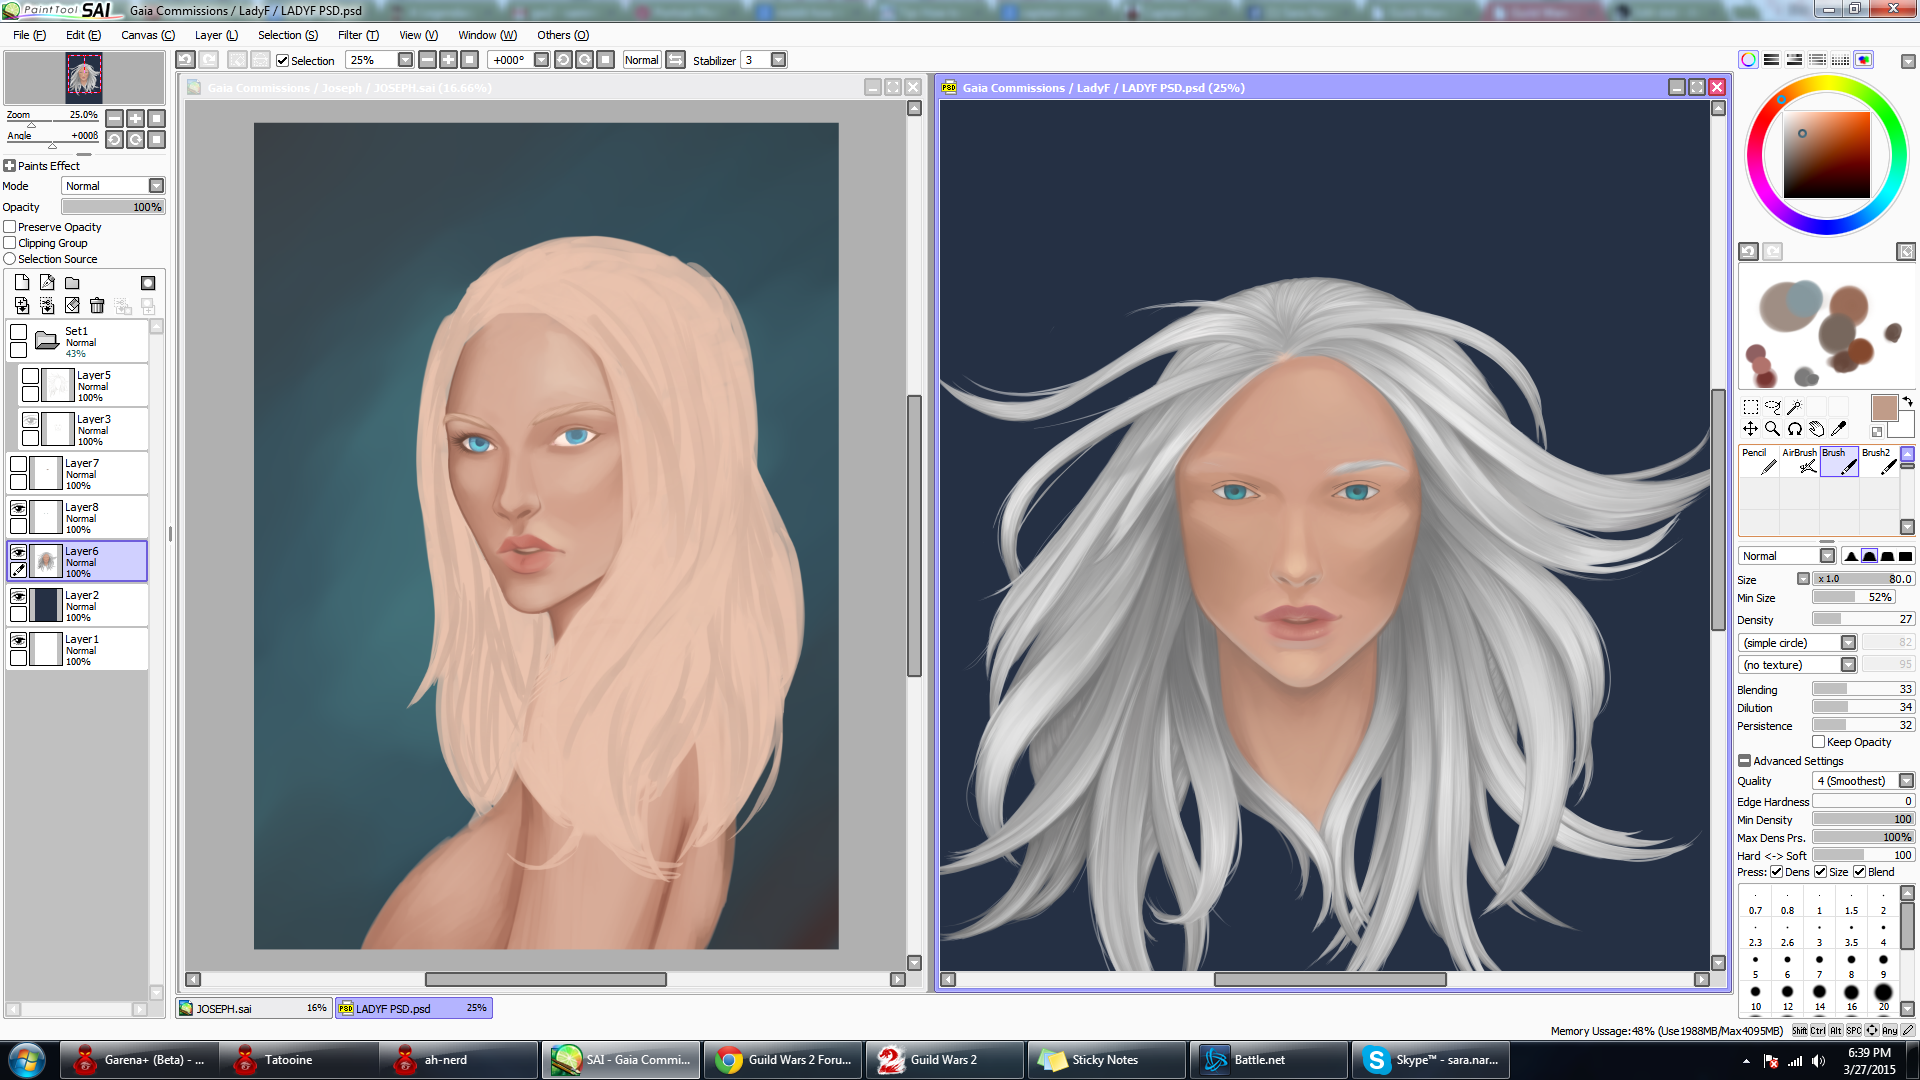Open the File menu
Viewport: 1920px width, 1080px height.
29,35
